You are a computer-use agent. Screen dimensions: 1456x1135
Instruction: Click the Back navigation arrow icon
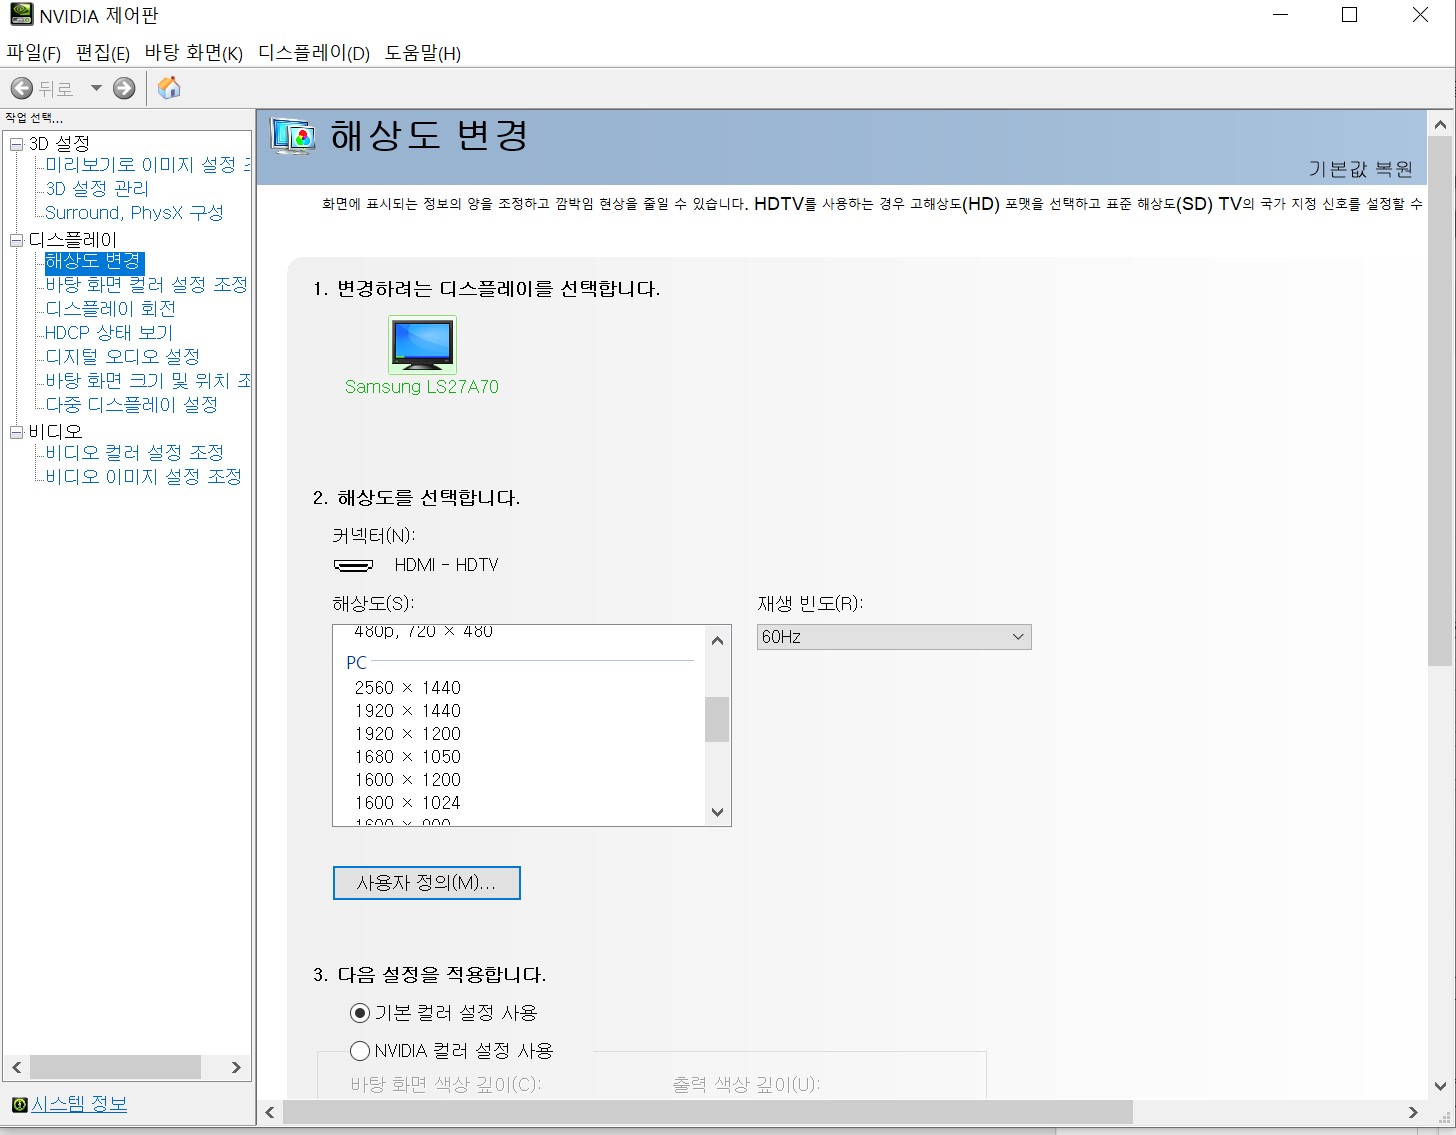click(x=22, y=89)
